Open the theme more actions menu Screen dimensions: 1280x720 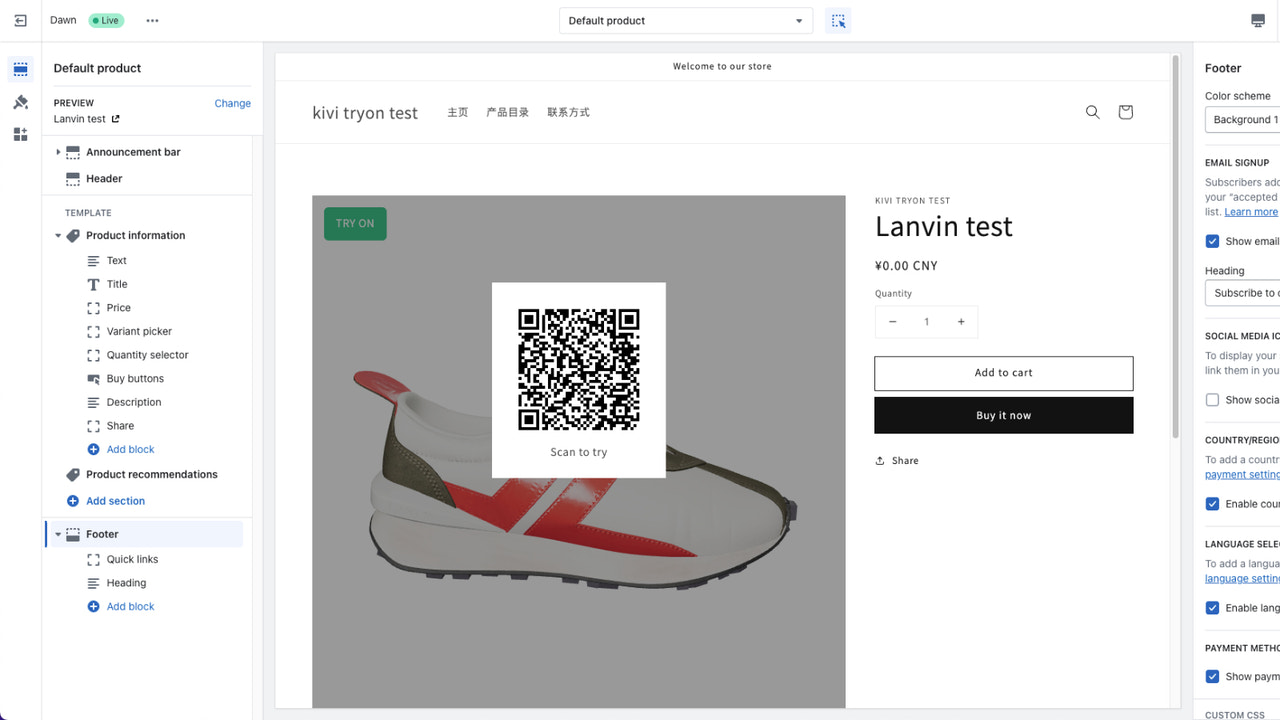point(152,20)
